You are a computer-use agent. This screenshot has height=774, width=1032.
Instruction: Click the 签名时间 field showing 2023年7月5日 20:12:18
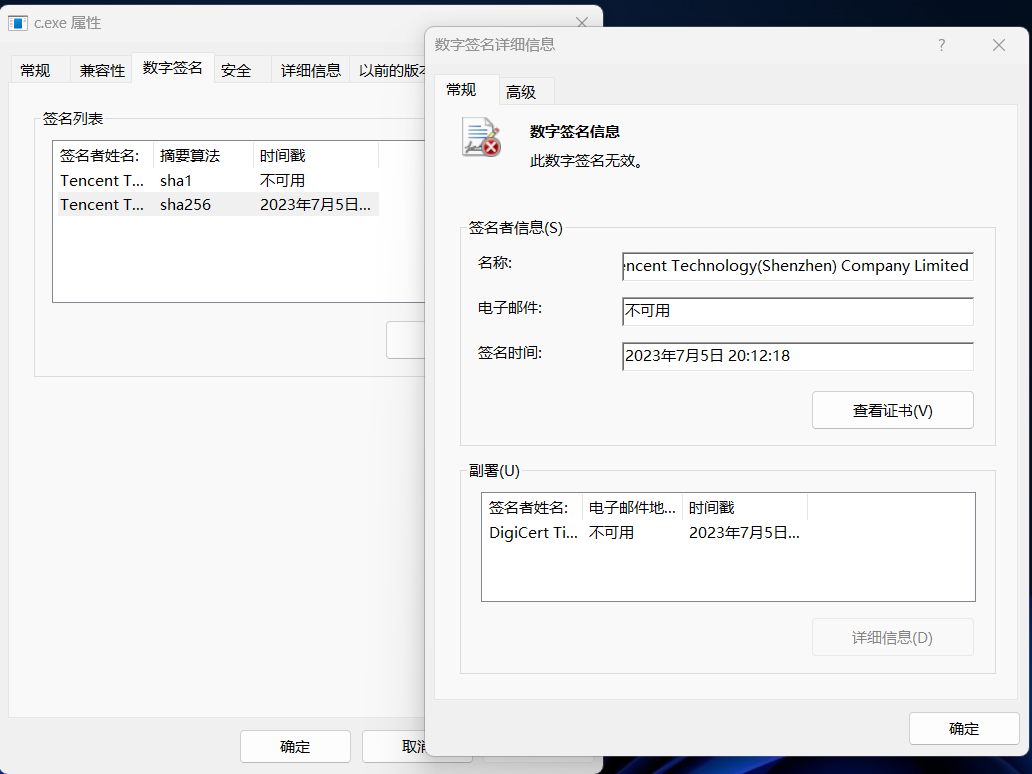pos(798,356)
